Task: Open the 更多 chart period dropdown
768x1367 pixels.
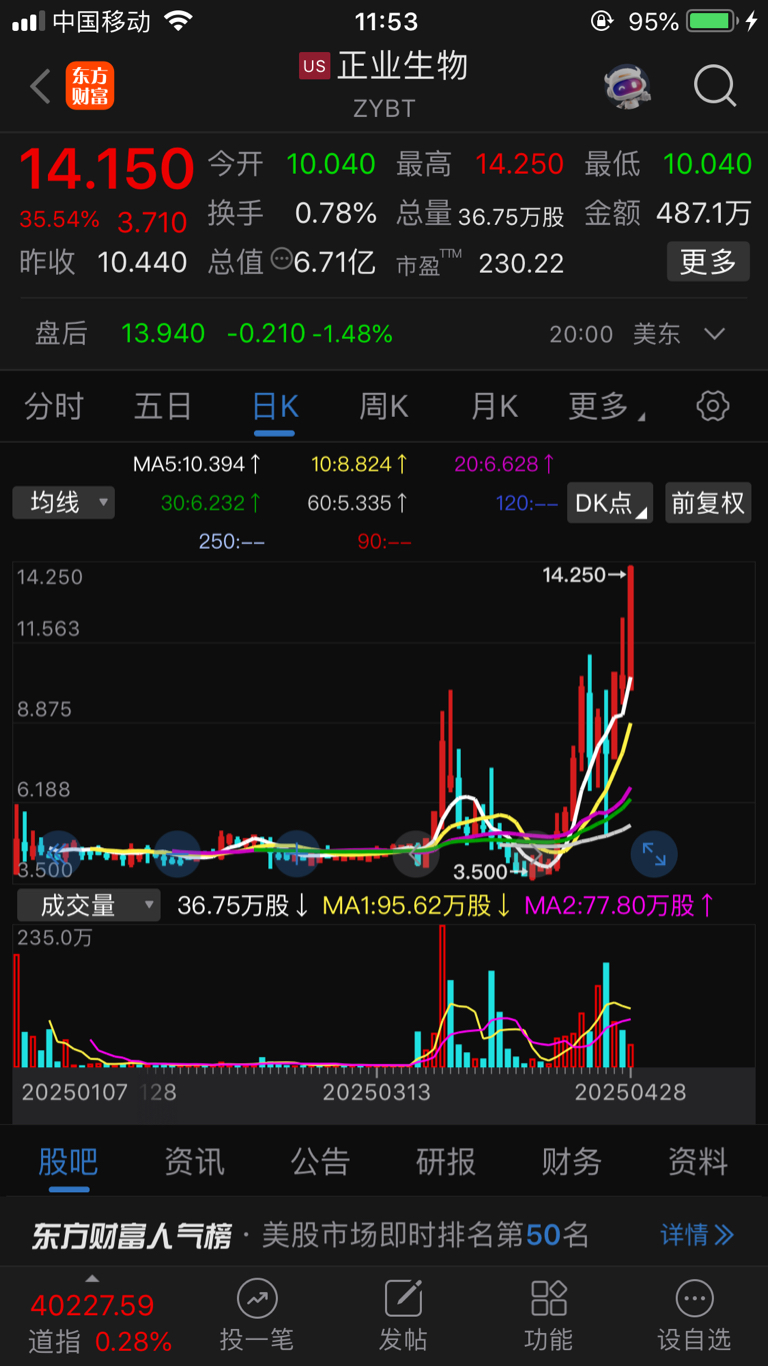Action: (606, 406)
